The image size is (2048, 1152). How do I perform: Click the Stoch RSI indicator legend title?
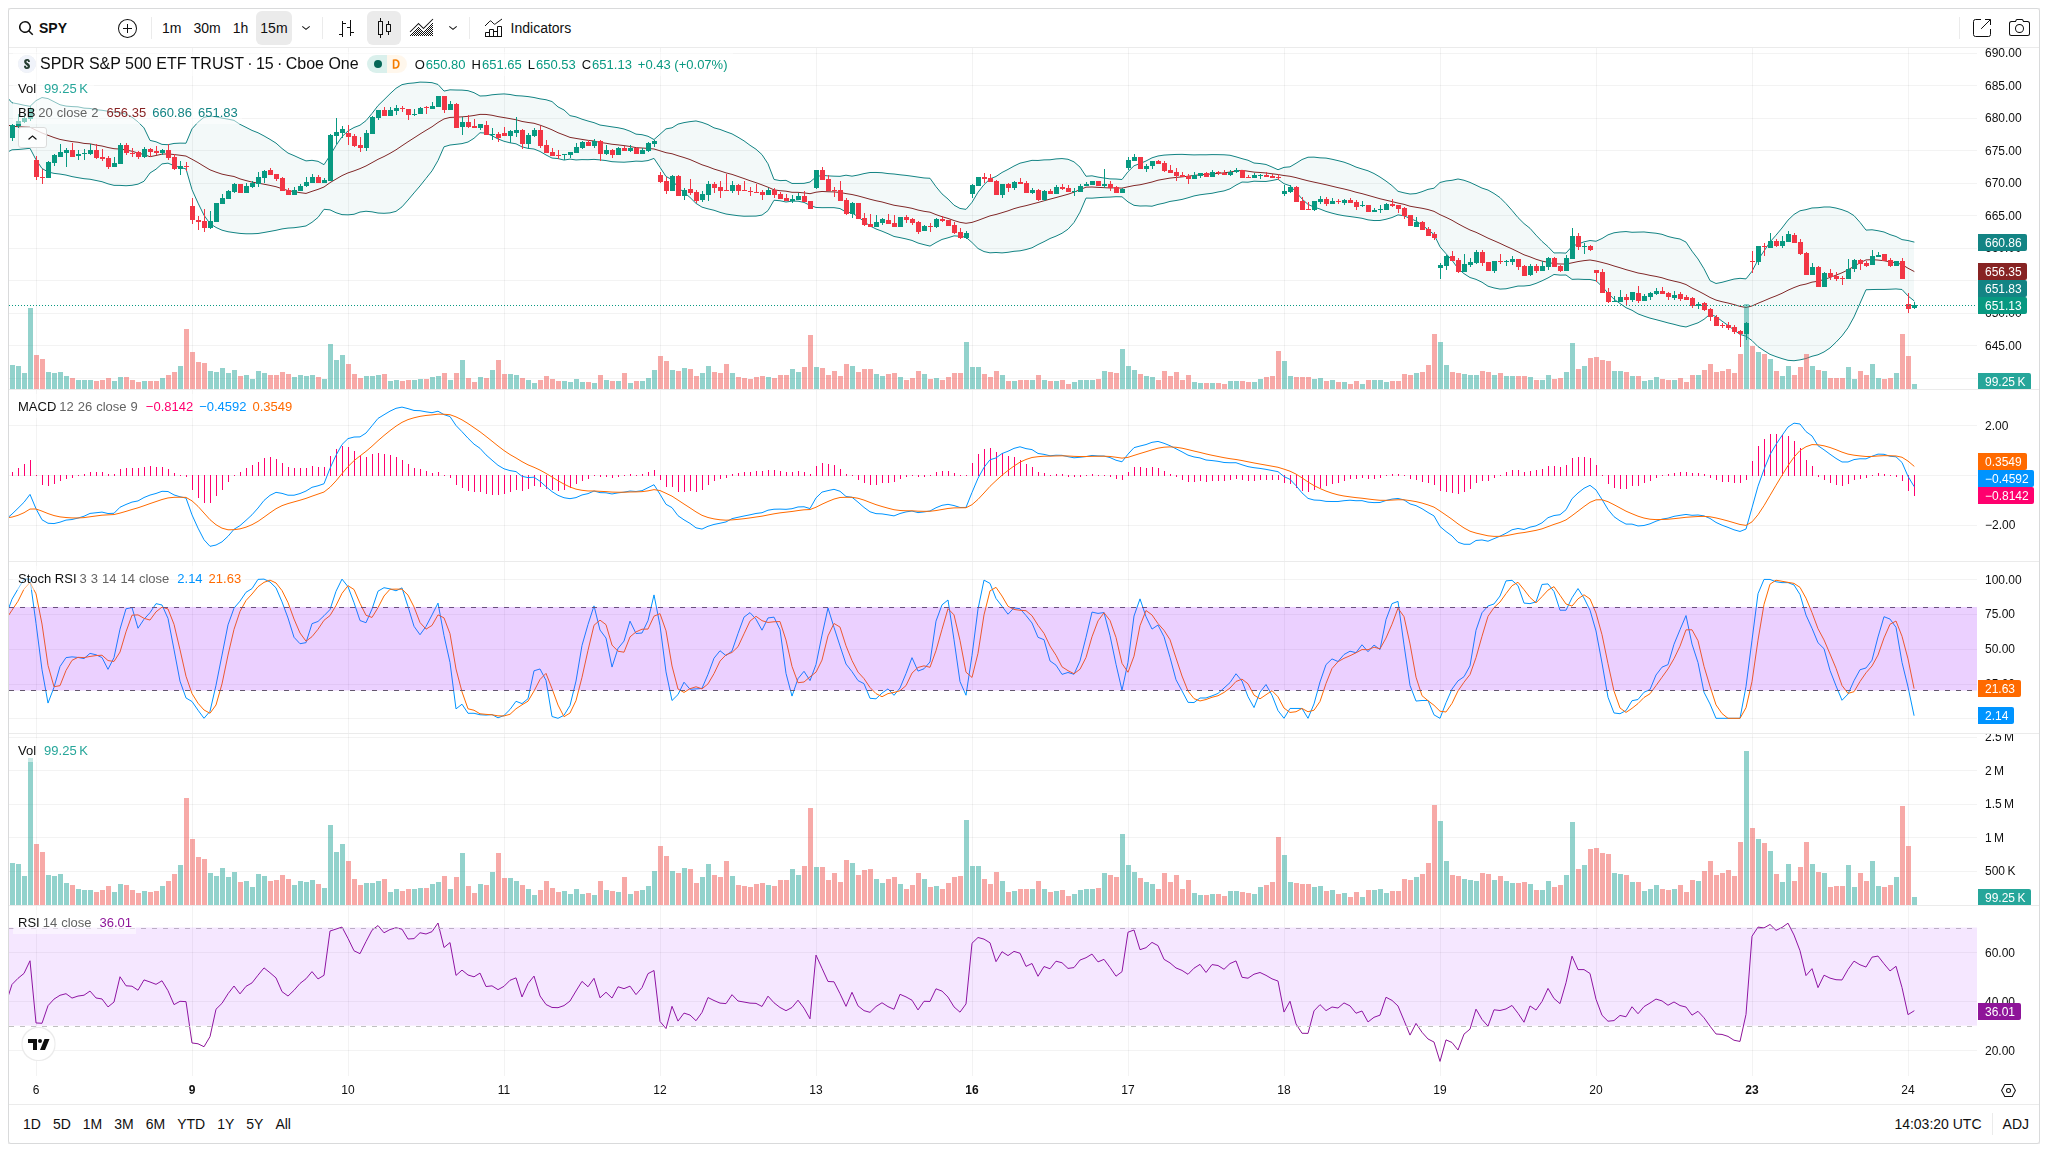click(x=47, y=579)
